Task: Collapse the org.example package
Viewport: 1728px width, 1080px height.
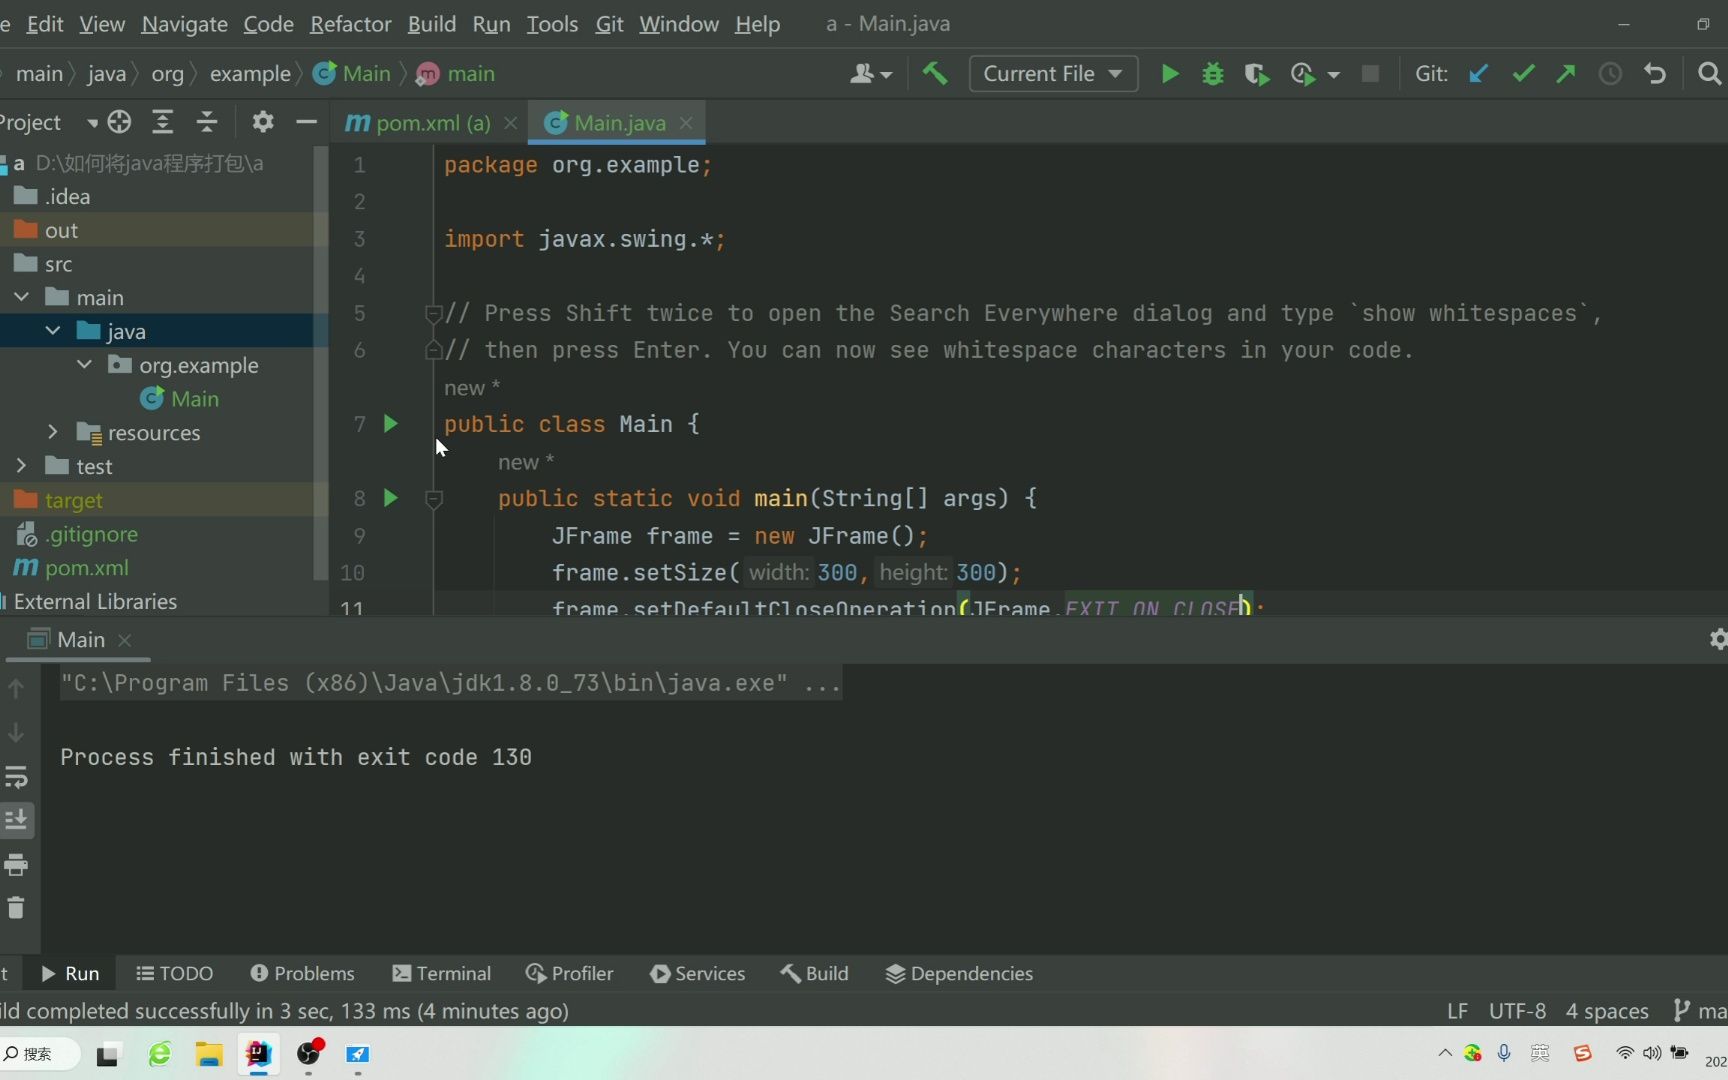Action: [85, 365]
